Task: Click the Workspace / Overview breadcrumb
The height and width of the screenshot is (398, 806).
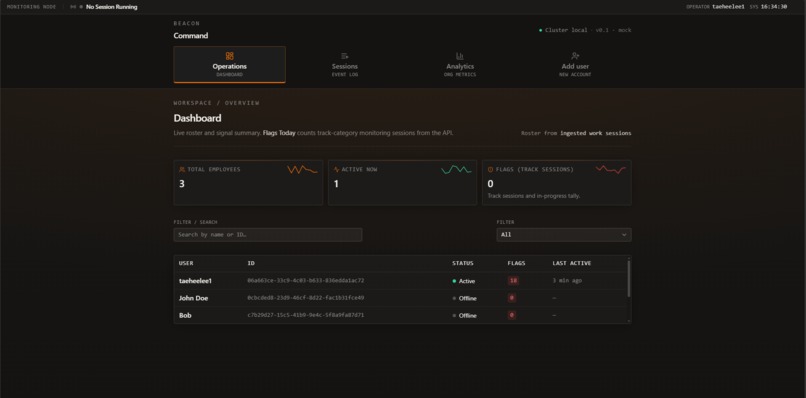Action: click(x=216, y=103)
